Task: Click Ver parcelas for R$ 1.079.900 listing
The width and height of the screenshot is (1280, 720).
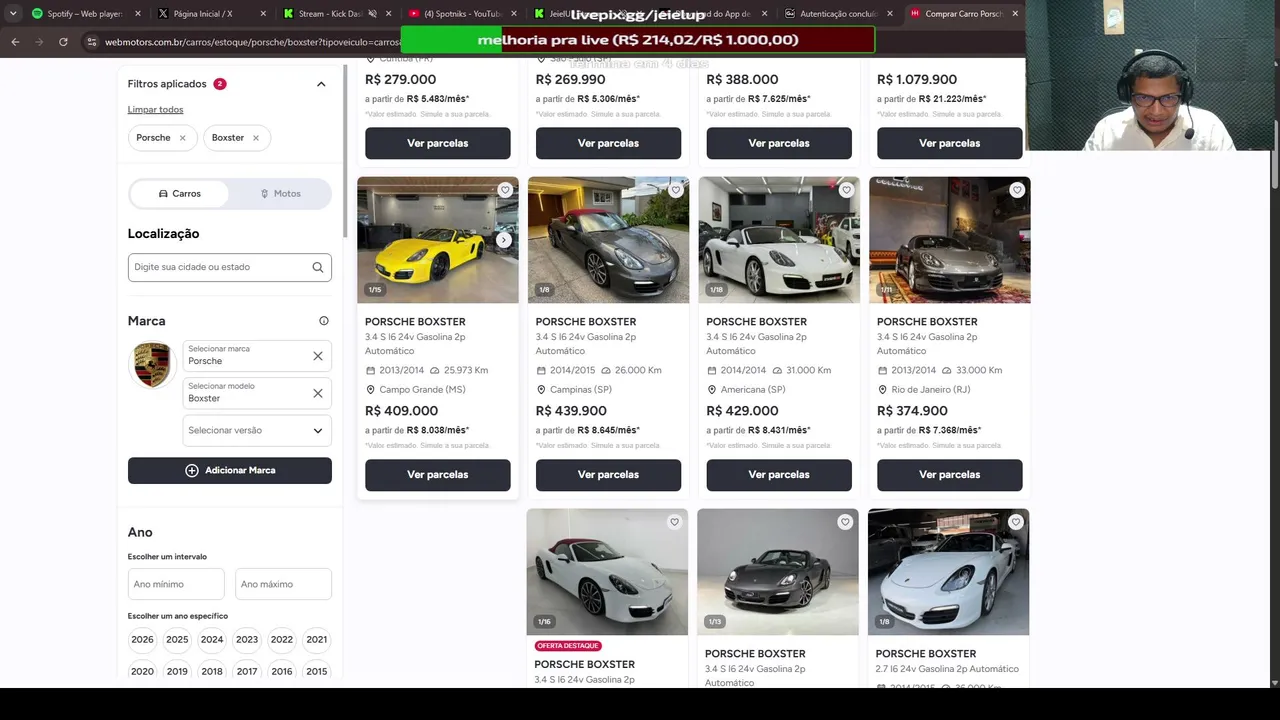Action: pos(950,143)
